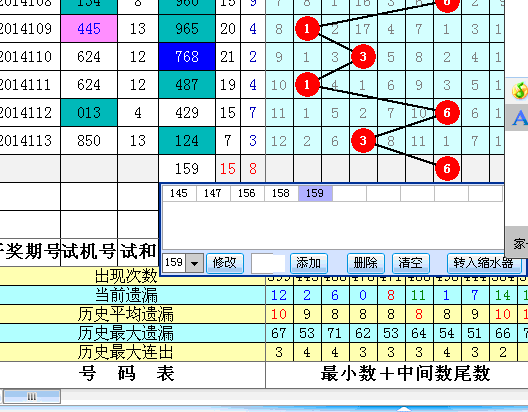528x412 pixels.
Task: Click red ball 6 in the bottom row
Action: pyautogui.click(x=447, y=168)
